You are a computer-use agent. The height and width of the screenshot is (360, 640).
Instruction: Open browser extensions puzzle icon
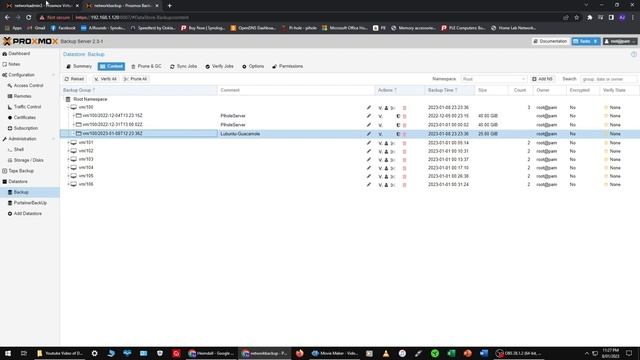coord(589,18)
